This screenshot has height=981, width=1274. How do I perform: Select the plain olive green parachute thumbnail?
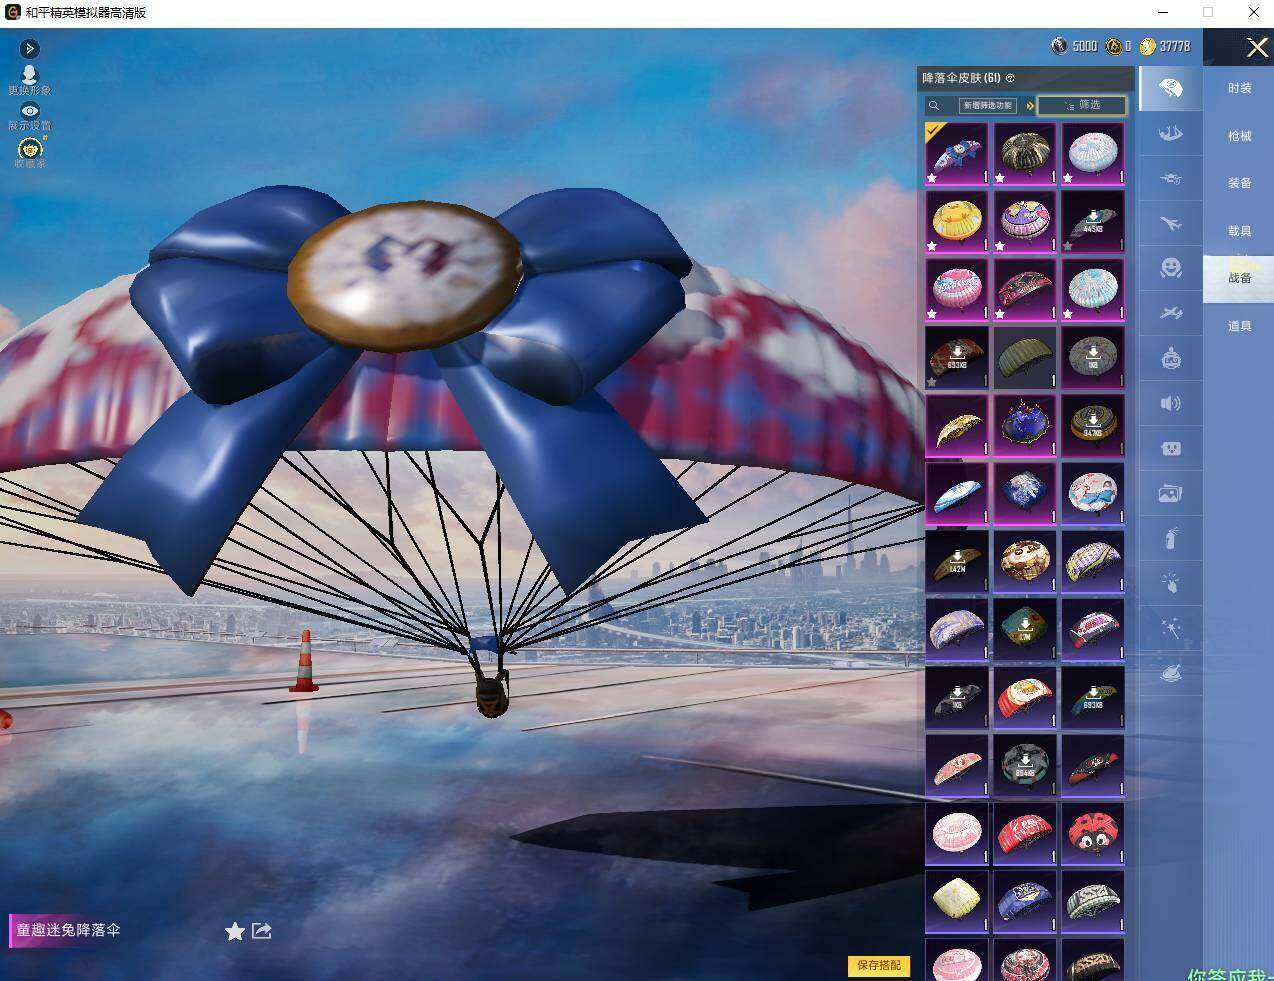[1025, 357]
